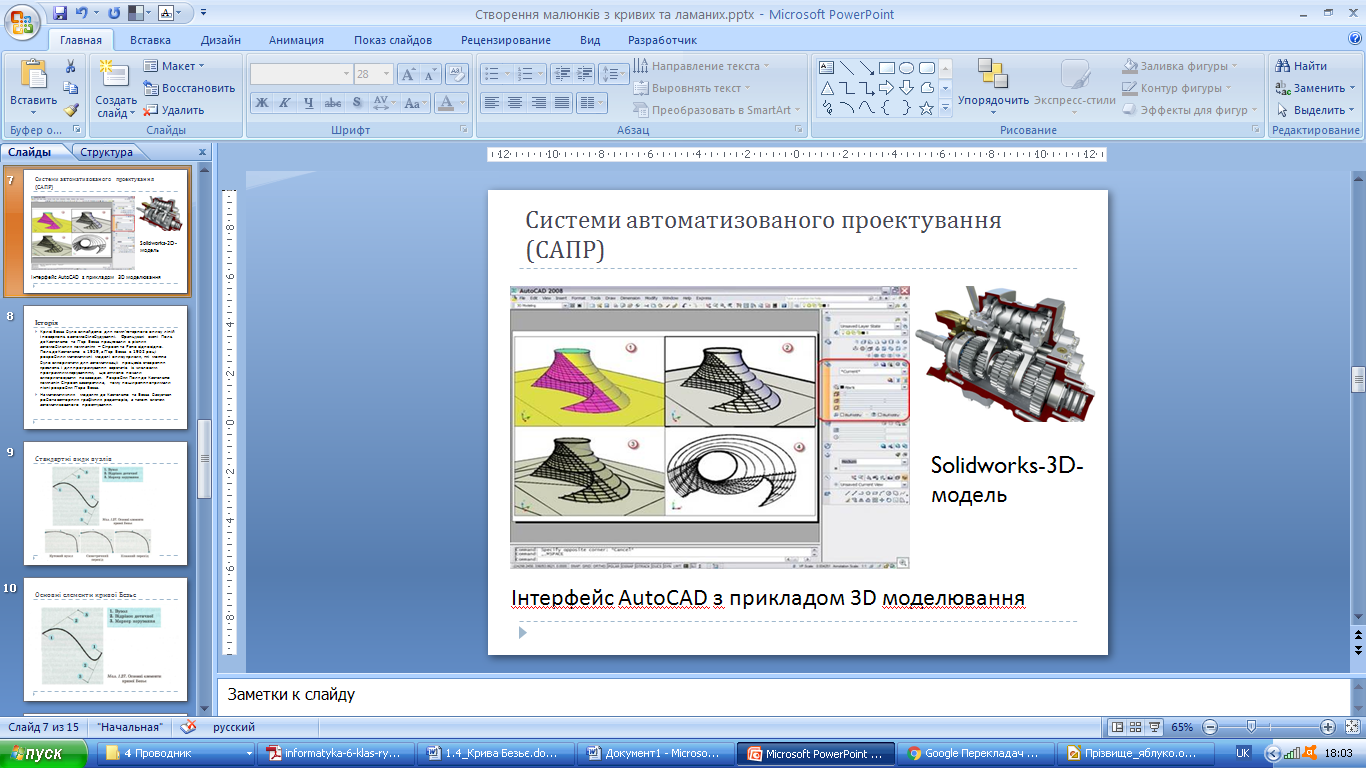Toggle italic formatting К
Screen dimensions: 1366x768
pyautogui.click(x=285, y=102)
